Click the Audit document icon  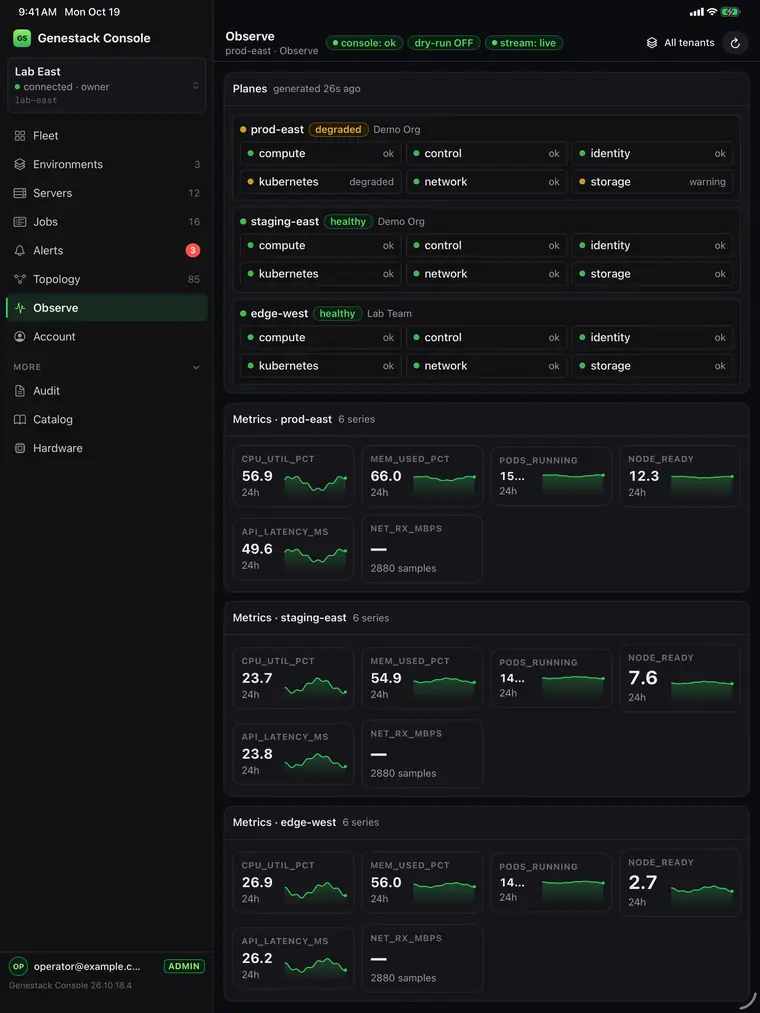(x=20, y=391)
